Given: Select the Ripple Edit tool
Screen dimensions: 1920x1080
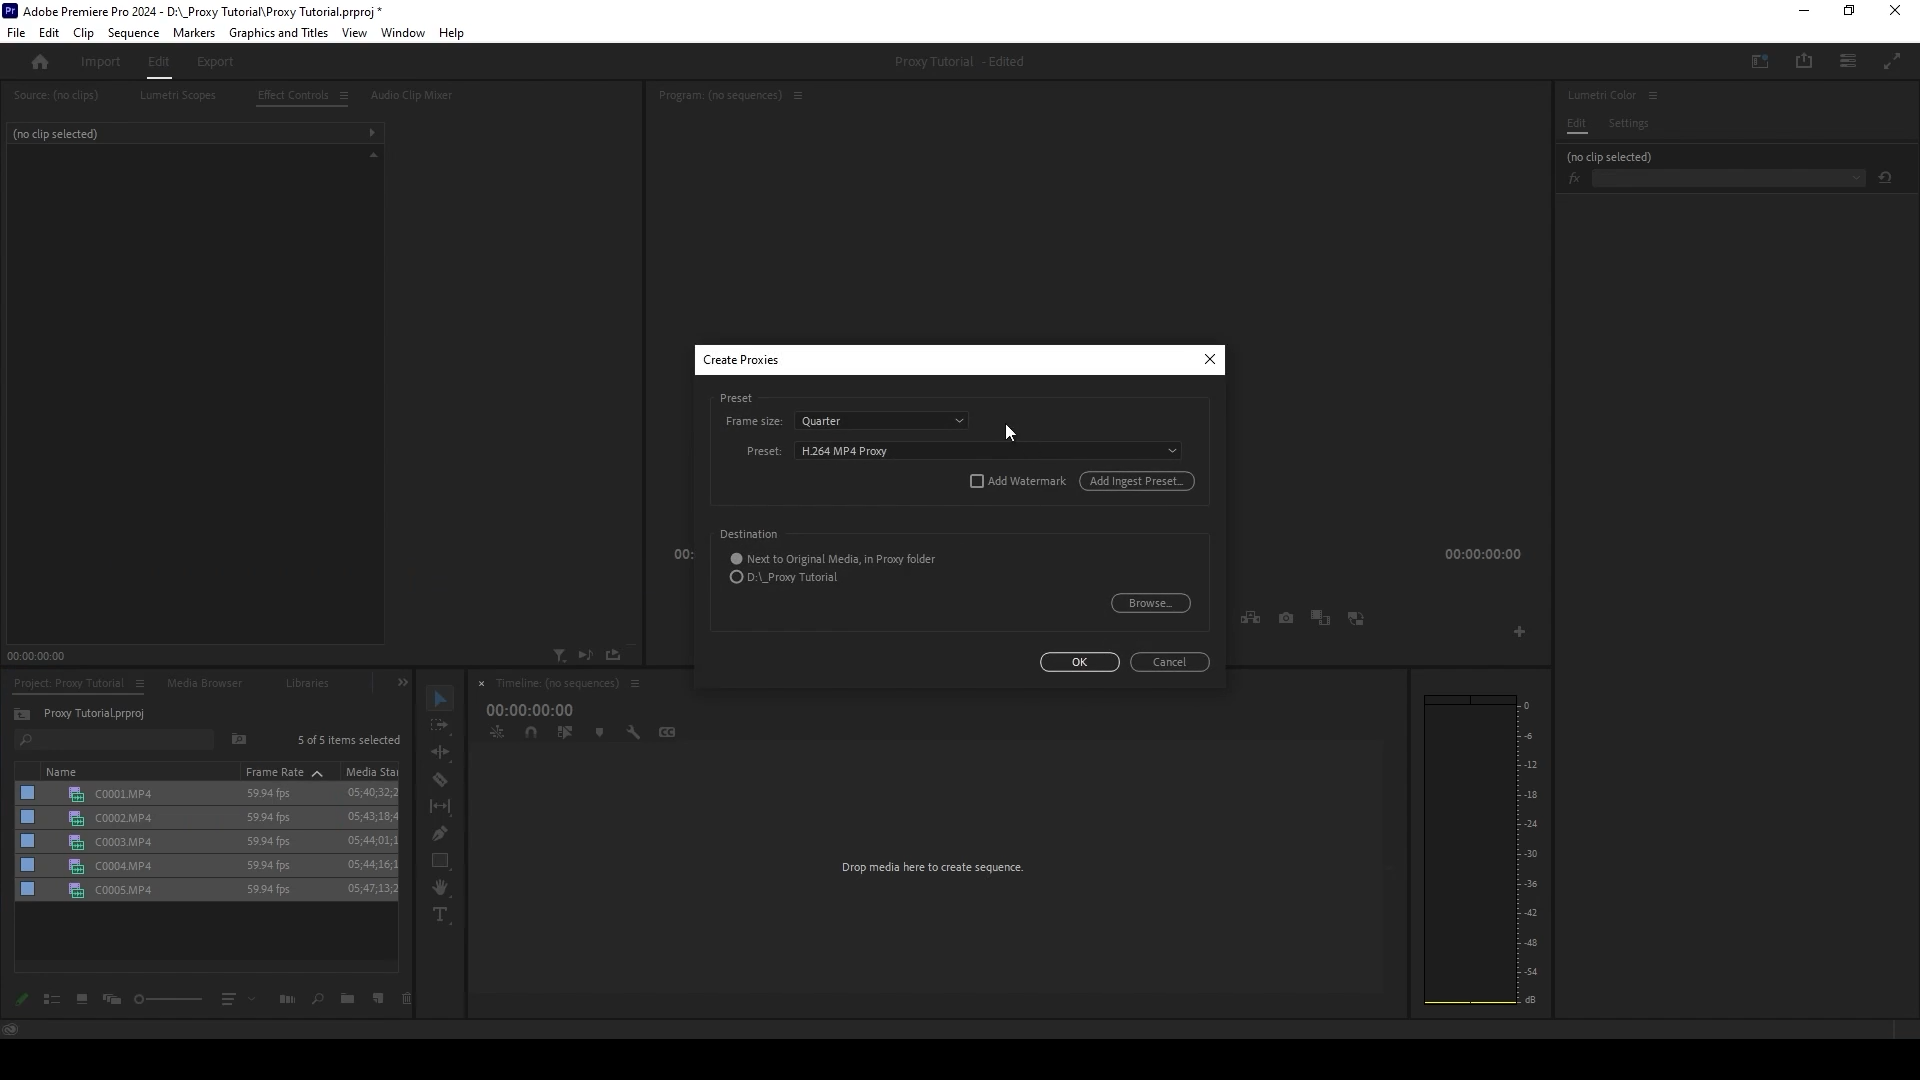Looking at the screenshot, I should (x=440, y=752).
